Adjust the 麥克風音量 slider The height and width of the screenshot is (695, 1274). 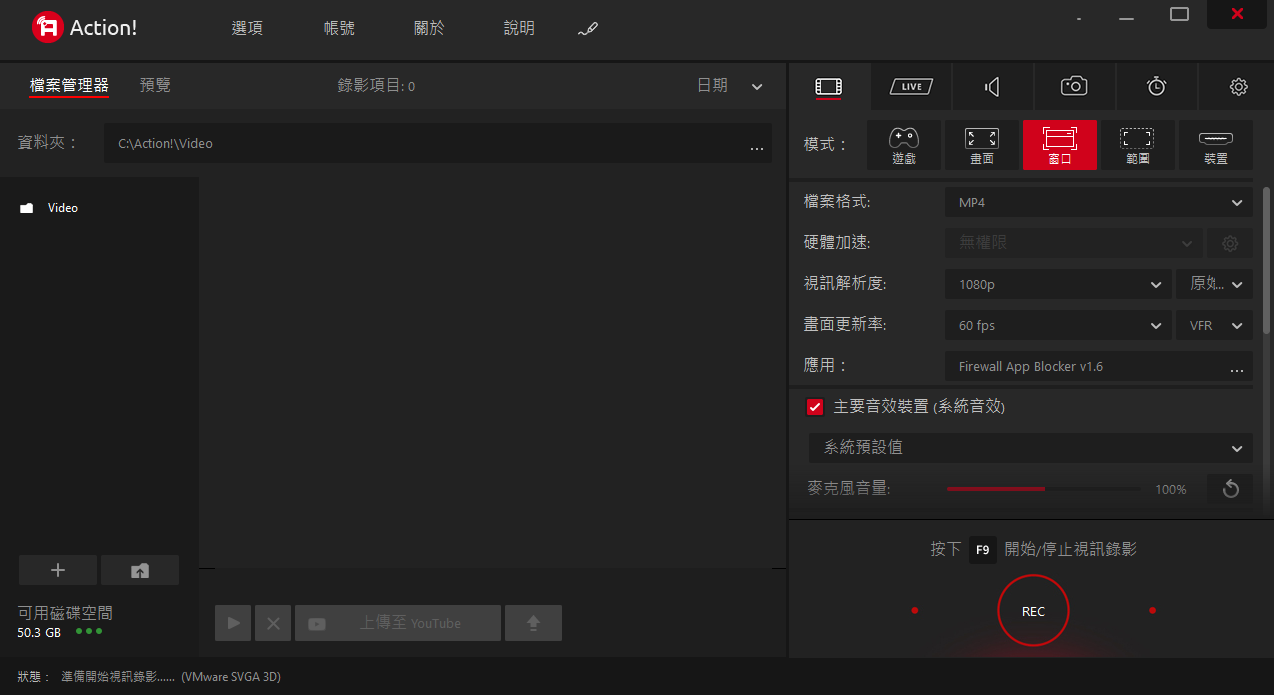click(1042, 489)
